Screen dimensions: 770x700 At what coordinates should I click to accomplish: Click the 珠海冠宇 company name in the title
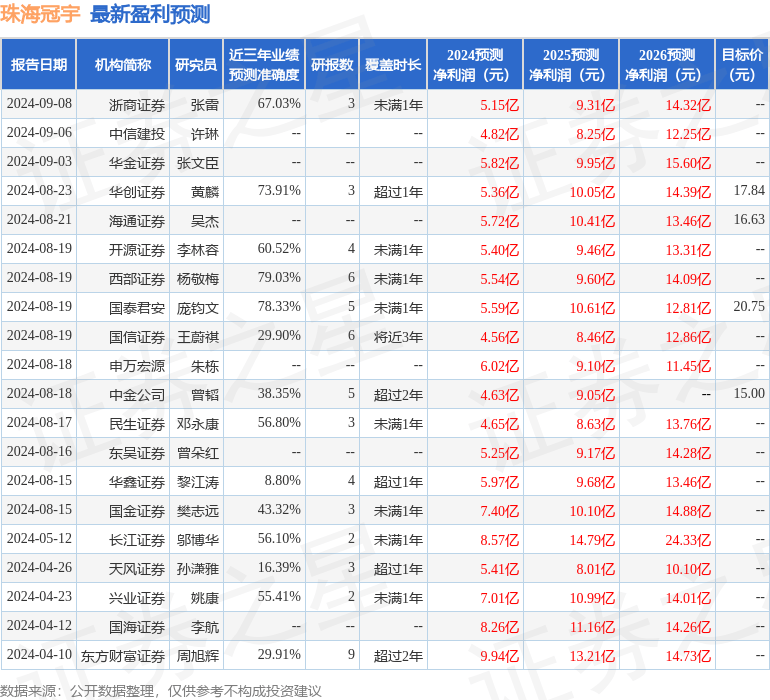pos(40,14)
